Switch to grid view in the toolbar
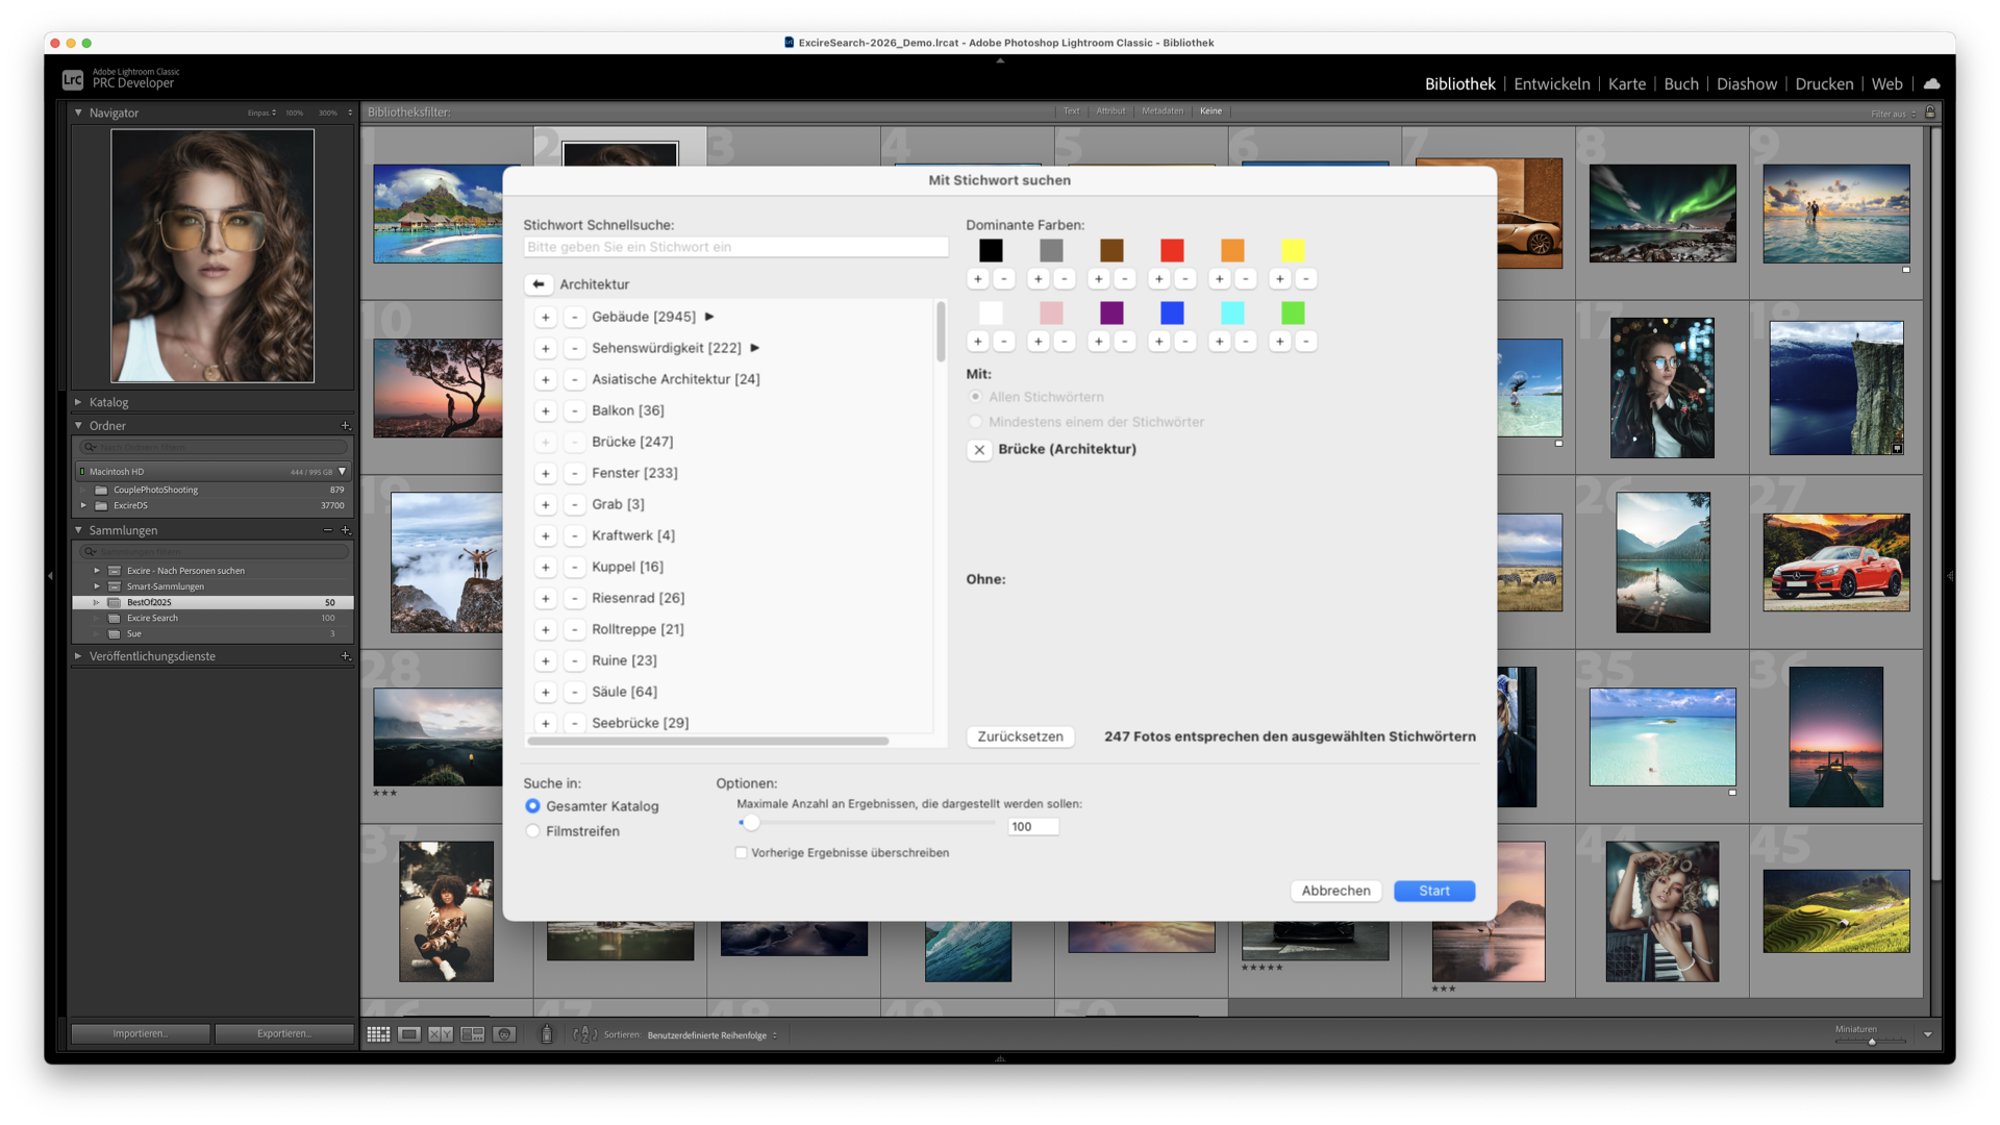 [378, 1035]
